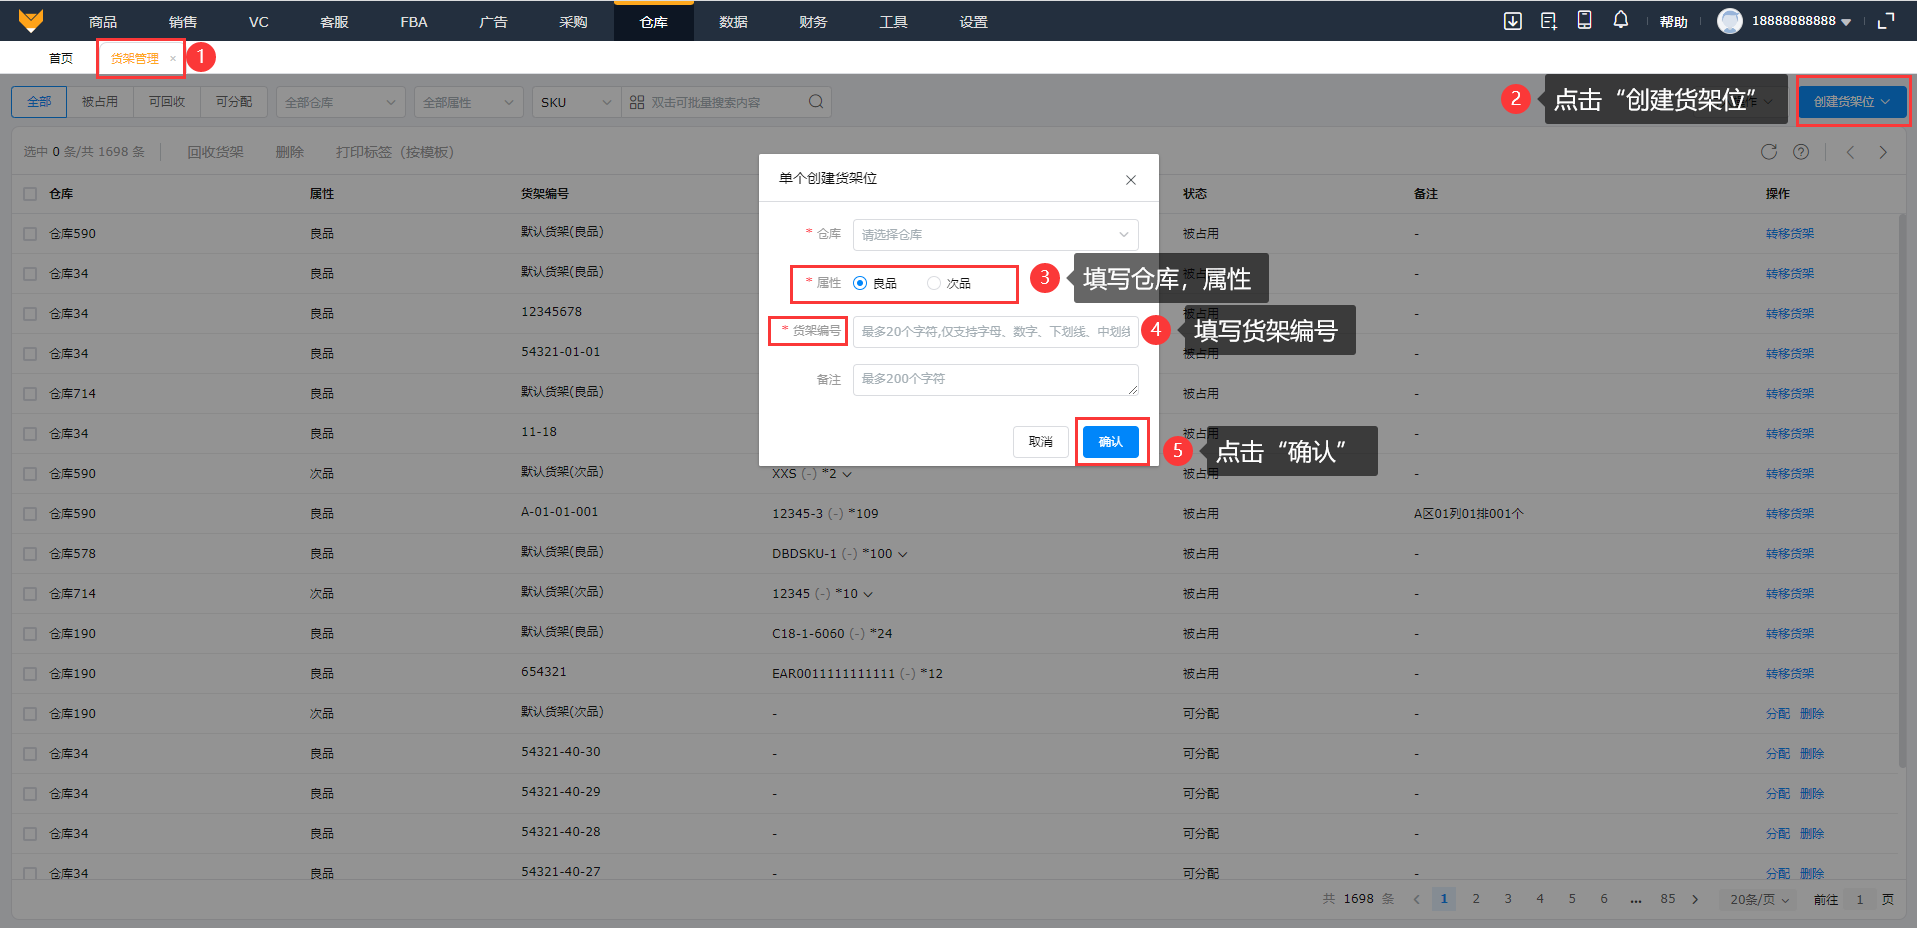The height and width of the screenshot is (928, 1917).
Task: Go to next pagination page
Action: coord(1695,899)
